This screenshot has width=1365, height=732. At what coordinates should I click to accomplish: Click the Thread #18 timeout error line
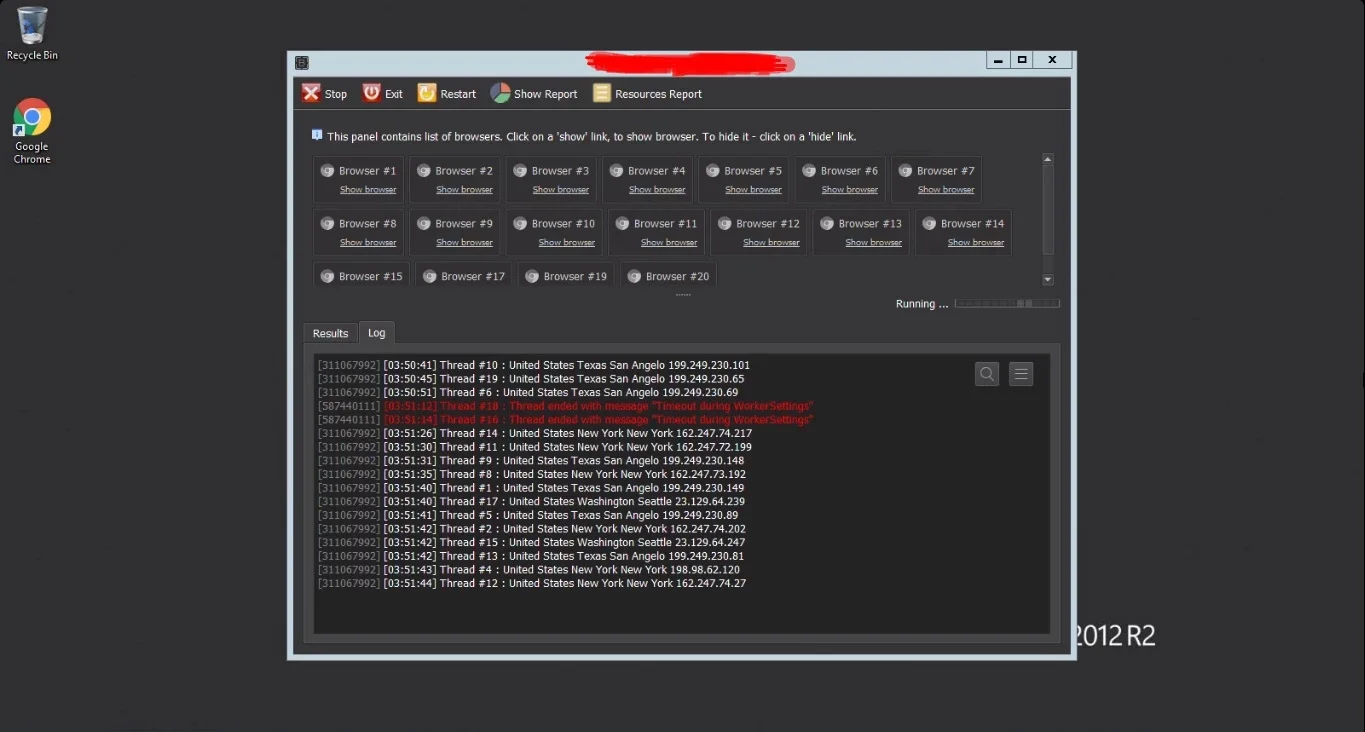tap(565, 406)
